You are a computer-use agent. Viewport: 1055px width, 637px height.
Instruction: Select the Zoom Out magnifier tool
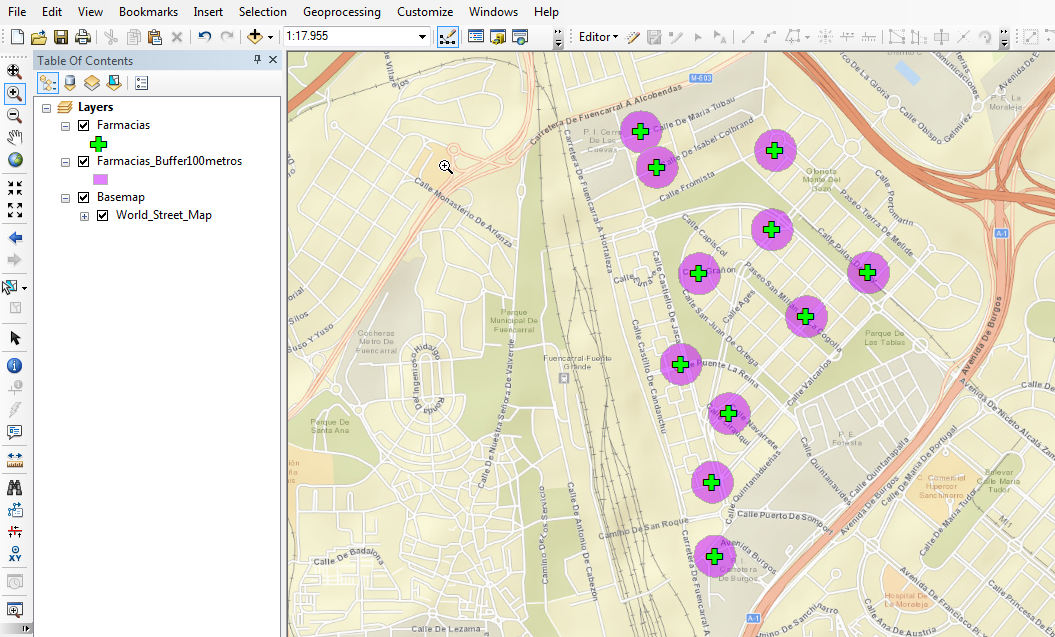pos(15,114)
